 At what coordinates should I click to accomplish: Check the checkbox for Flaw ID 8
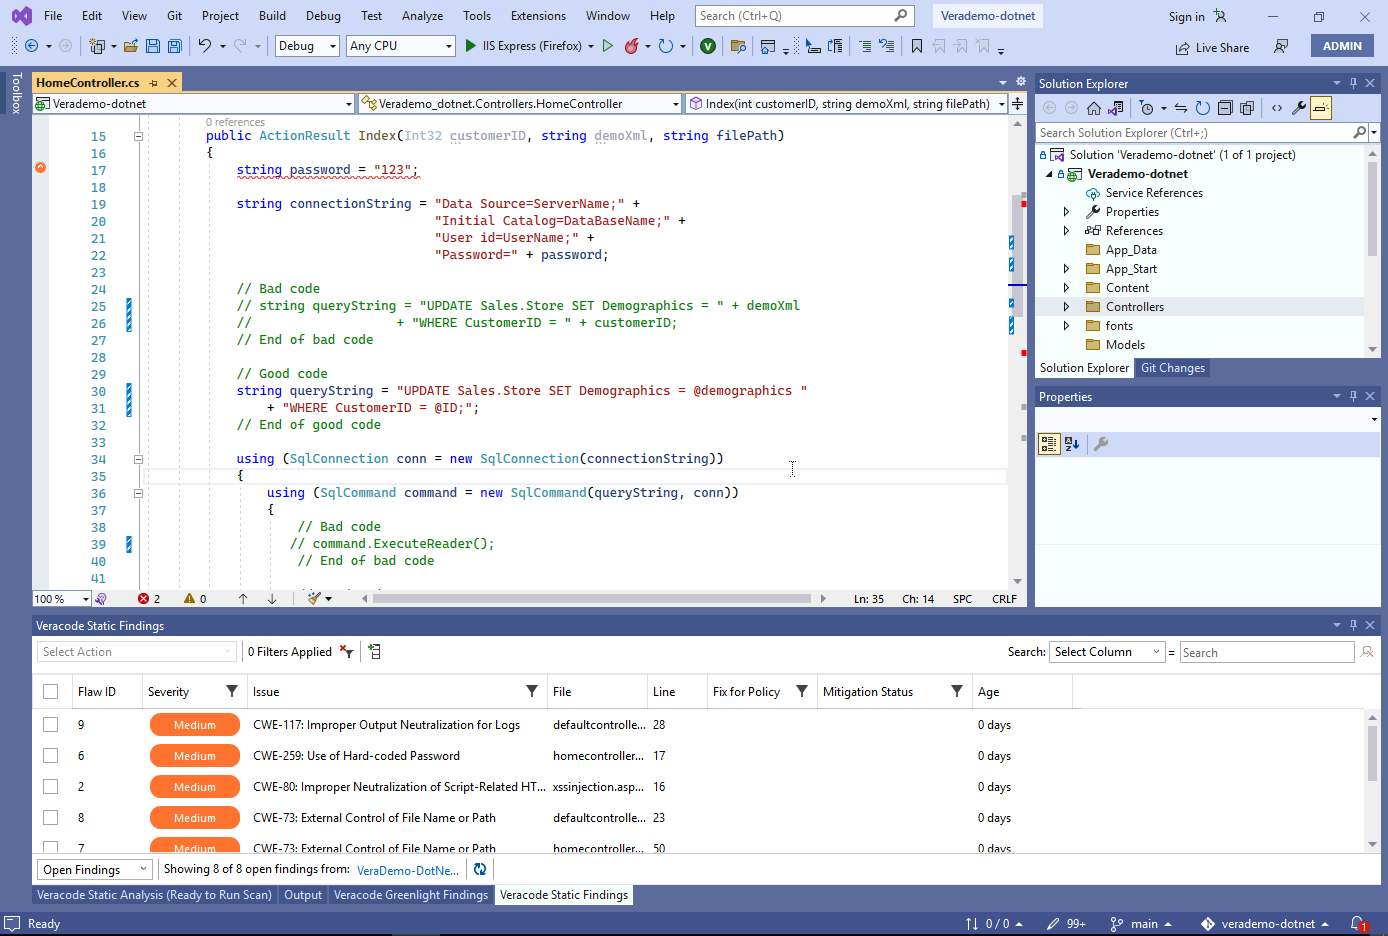[50, 817]
